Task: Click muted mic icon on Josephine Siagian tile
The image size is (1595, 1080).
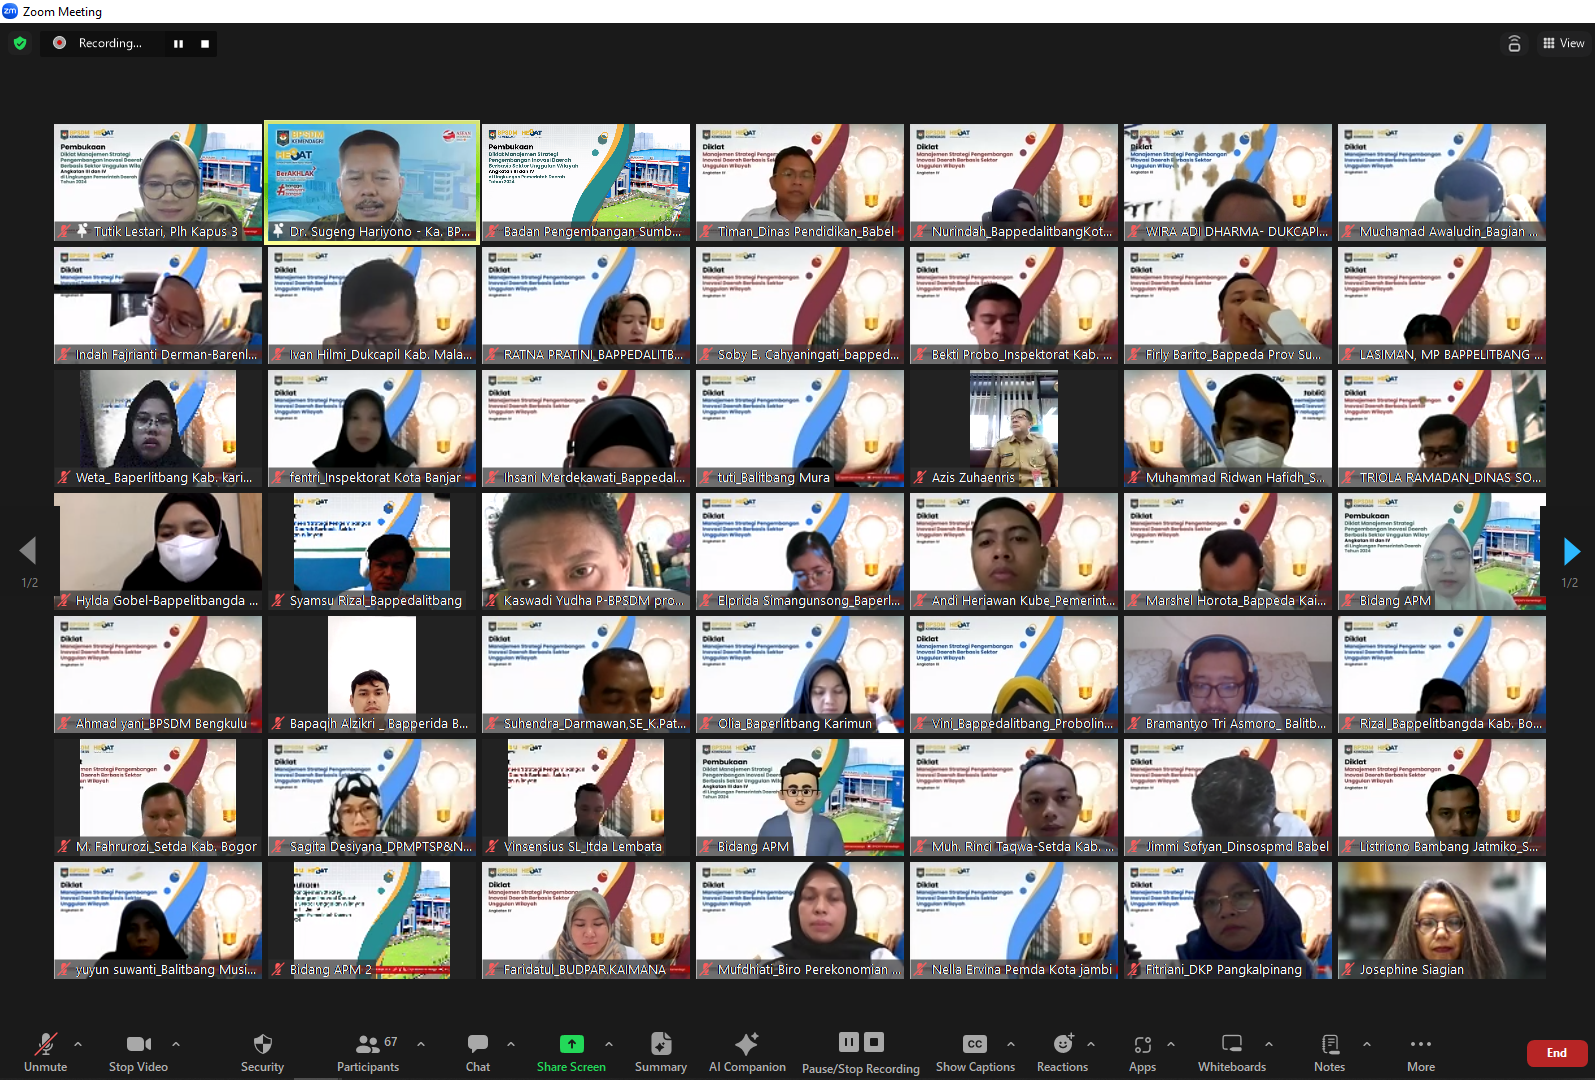Action: point(1348,969)
